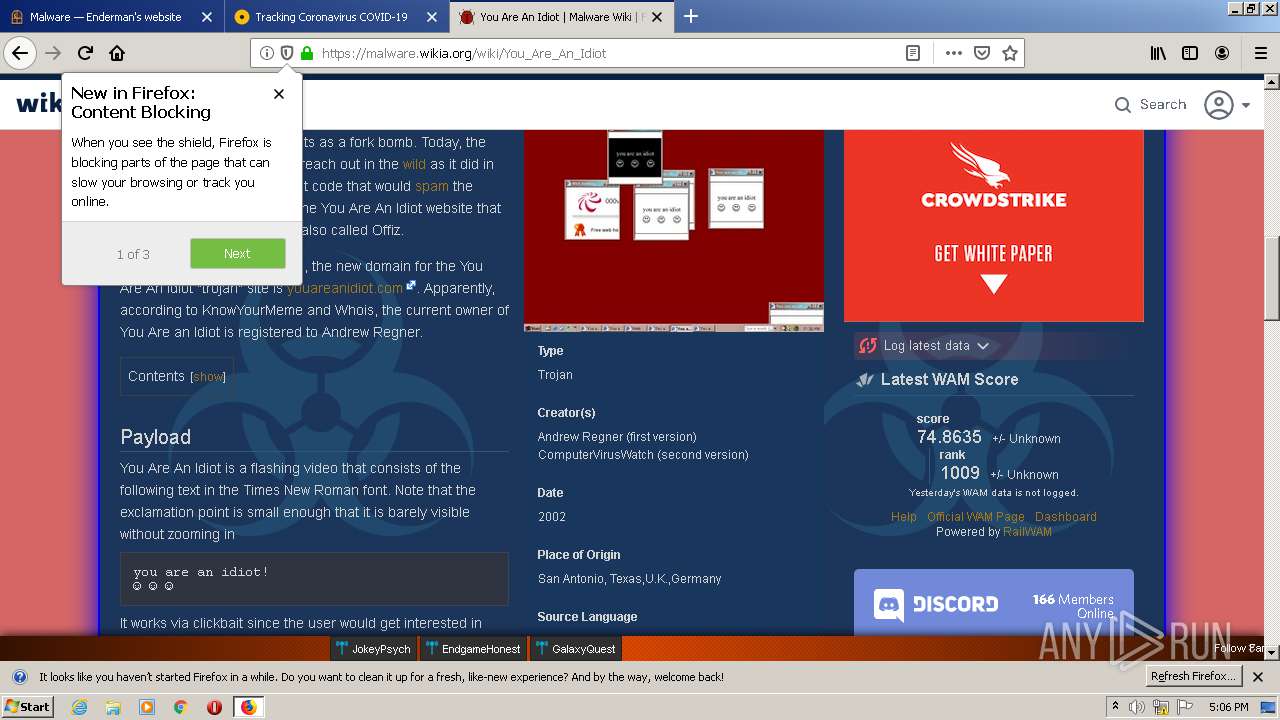Open the wiki user avatar icon
Viewport: 1280px width, 720px height.
pyautogui.click(x=1218, y=105)
